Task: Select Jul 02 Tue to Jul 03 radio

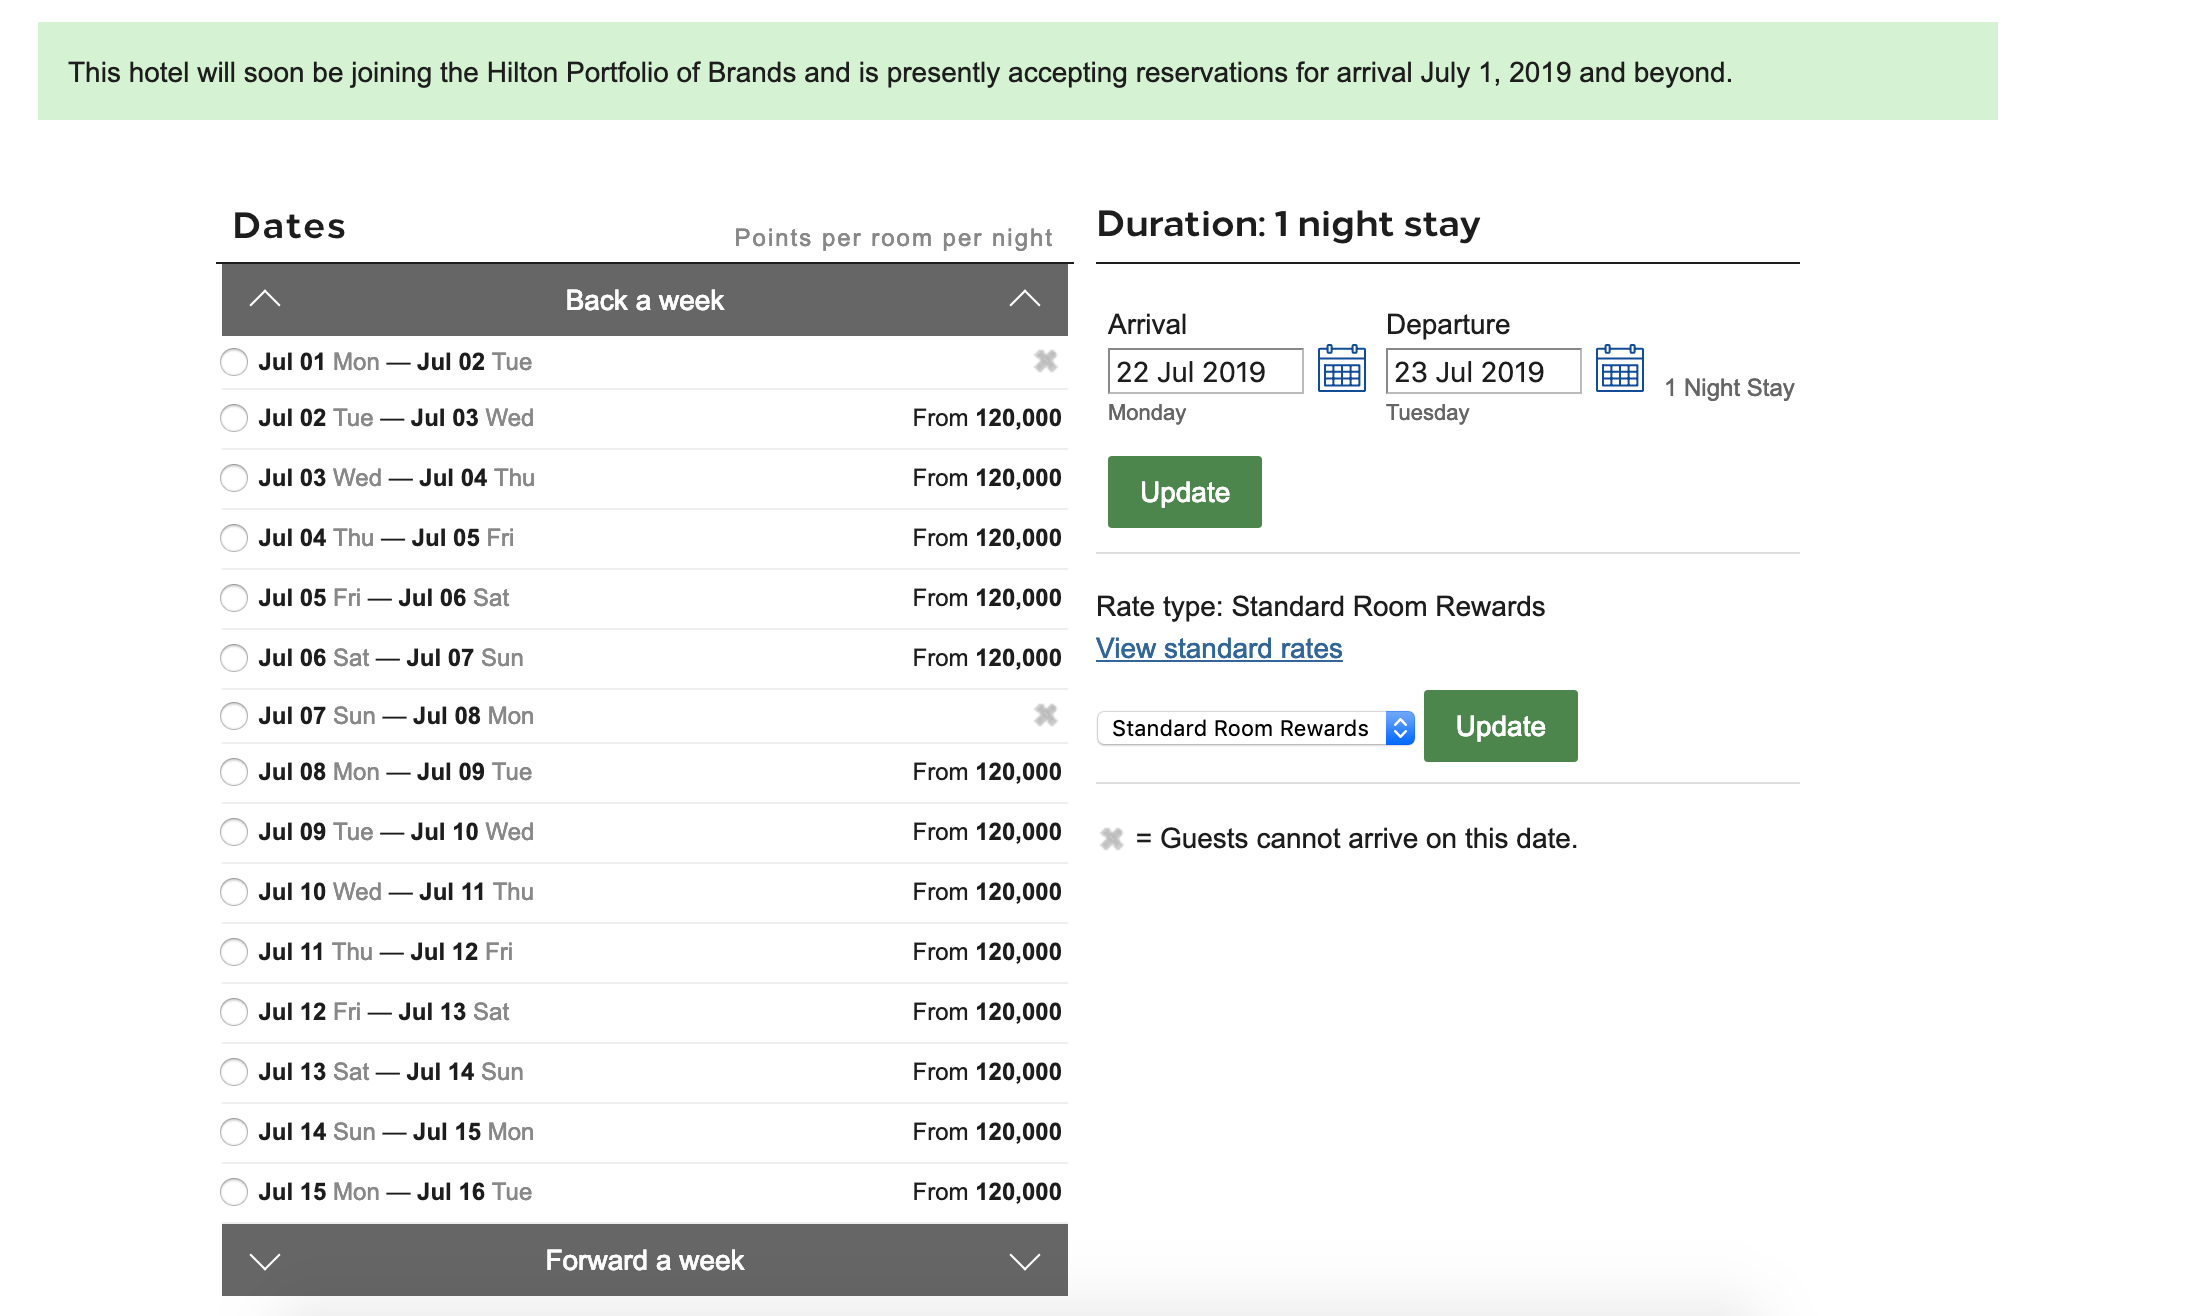Action: (234, 418)
